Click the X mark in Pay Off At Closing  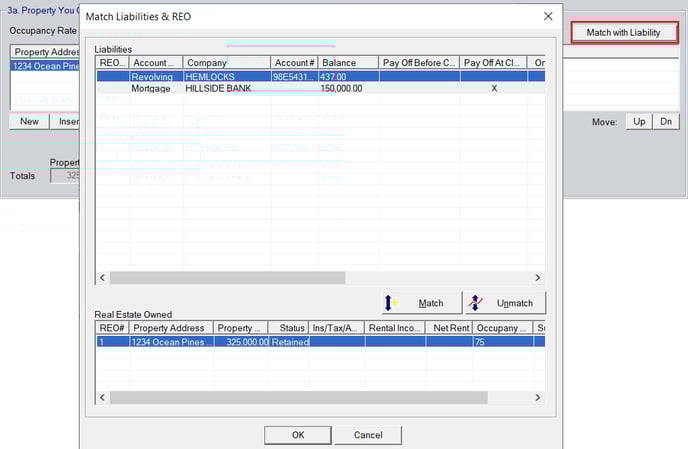[x=494, y=88]
